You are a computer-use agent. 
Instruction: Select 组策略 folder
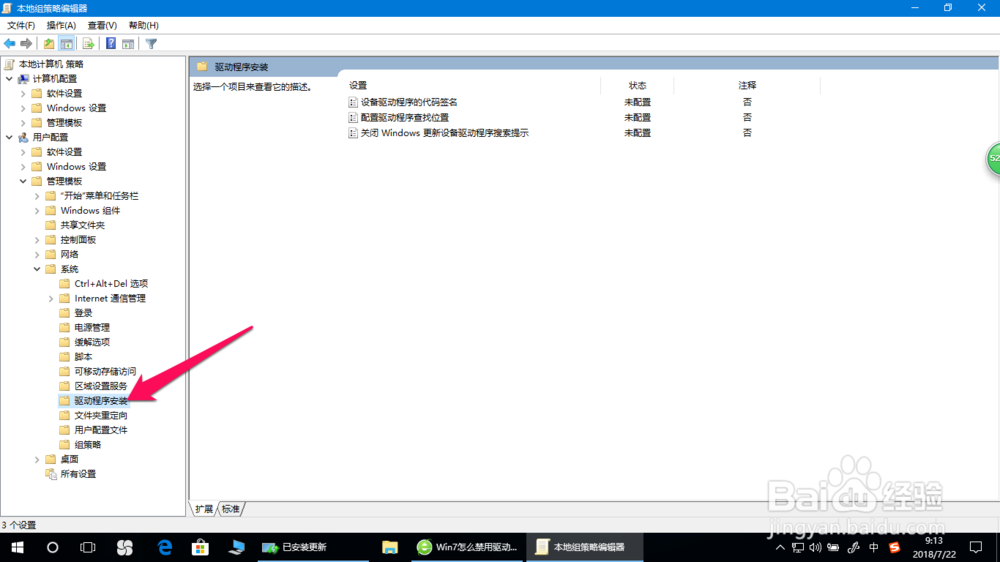[x=87, y=445]
